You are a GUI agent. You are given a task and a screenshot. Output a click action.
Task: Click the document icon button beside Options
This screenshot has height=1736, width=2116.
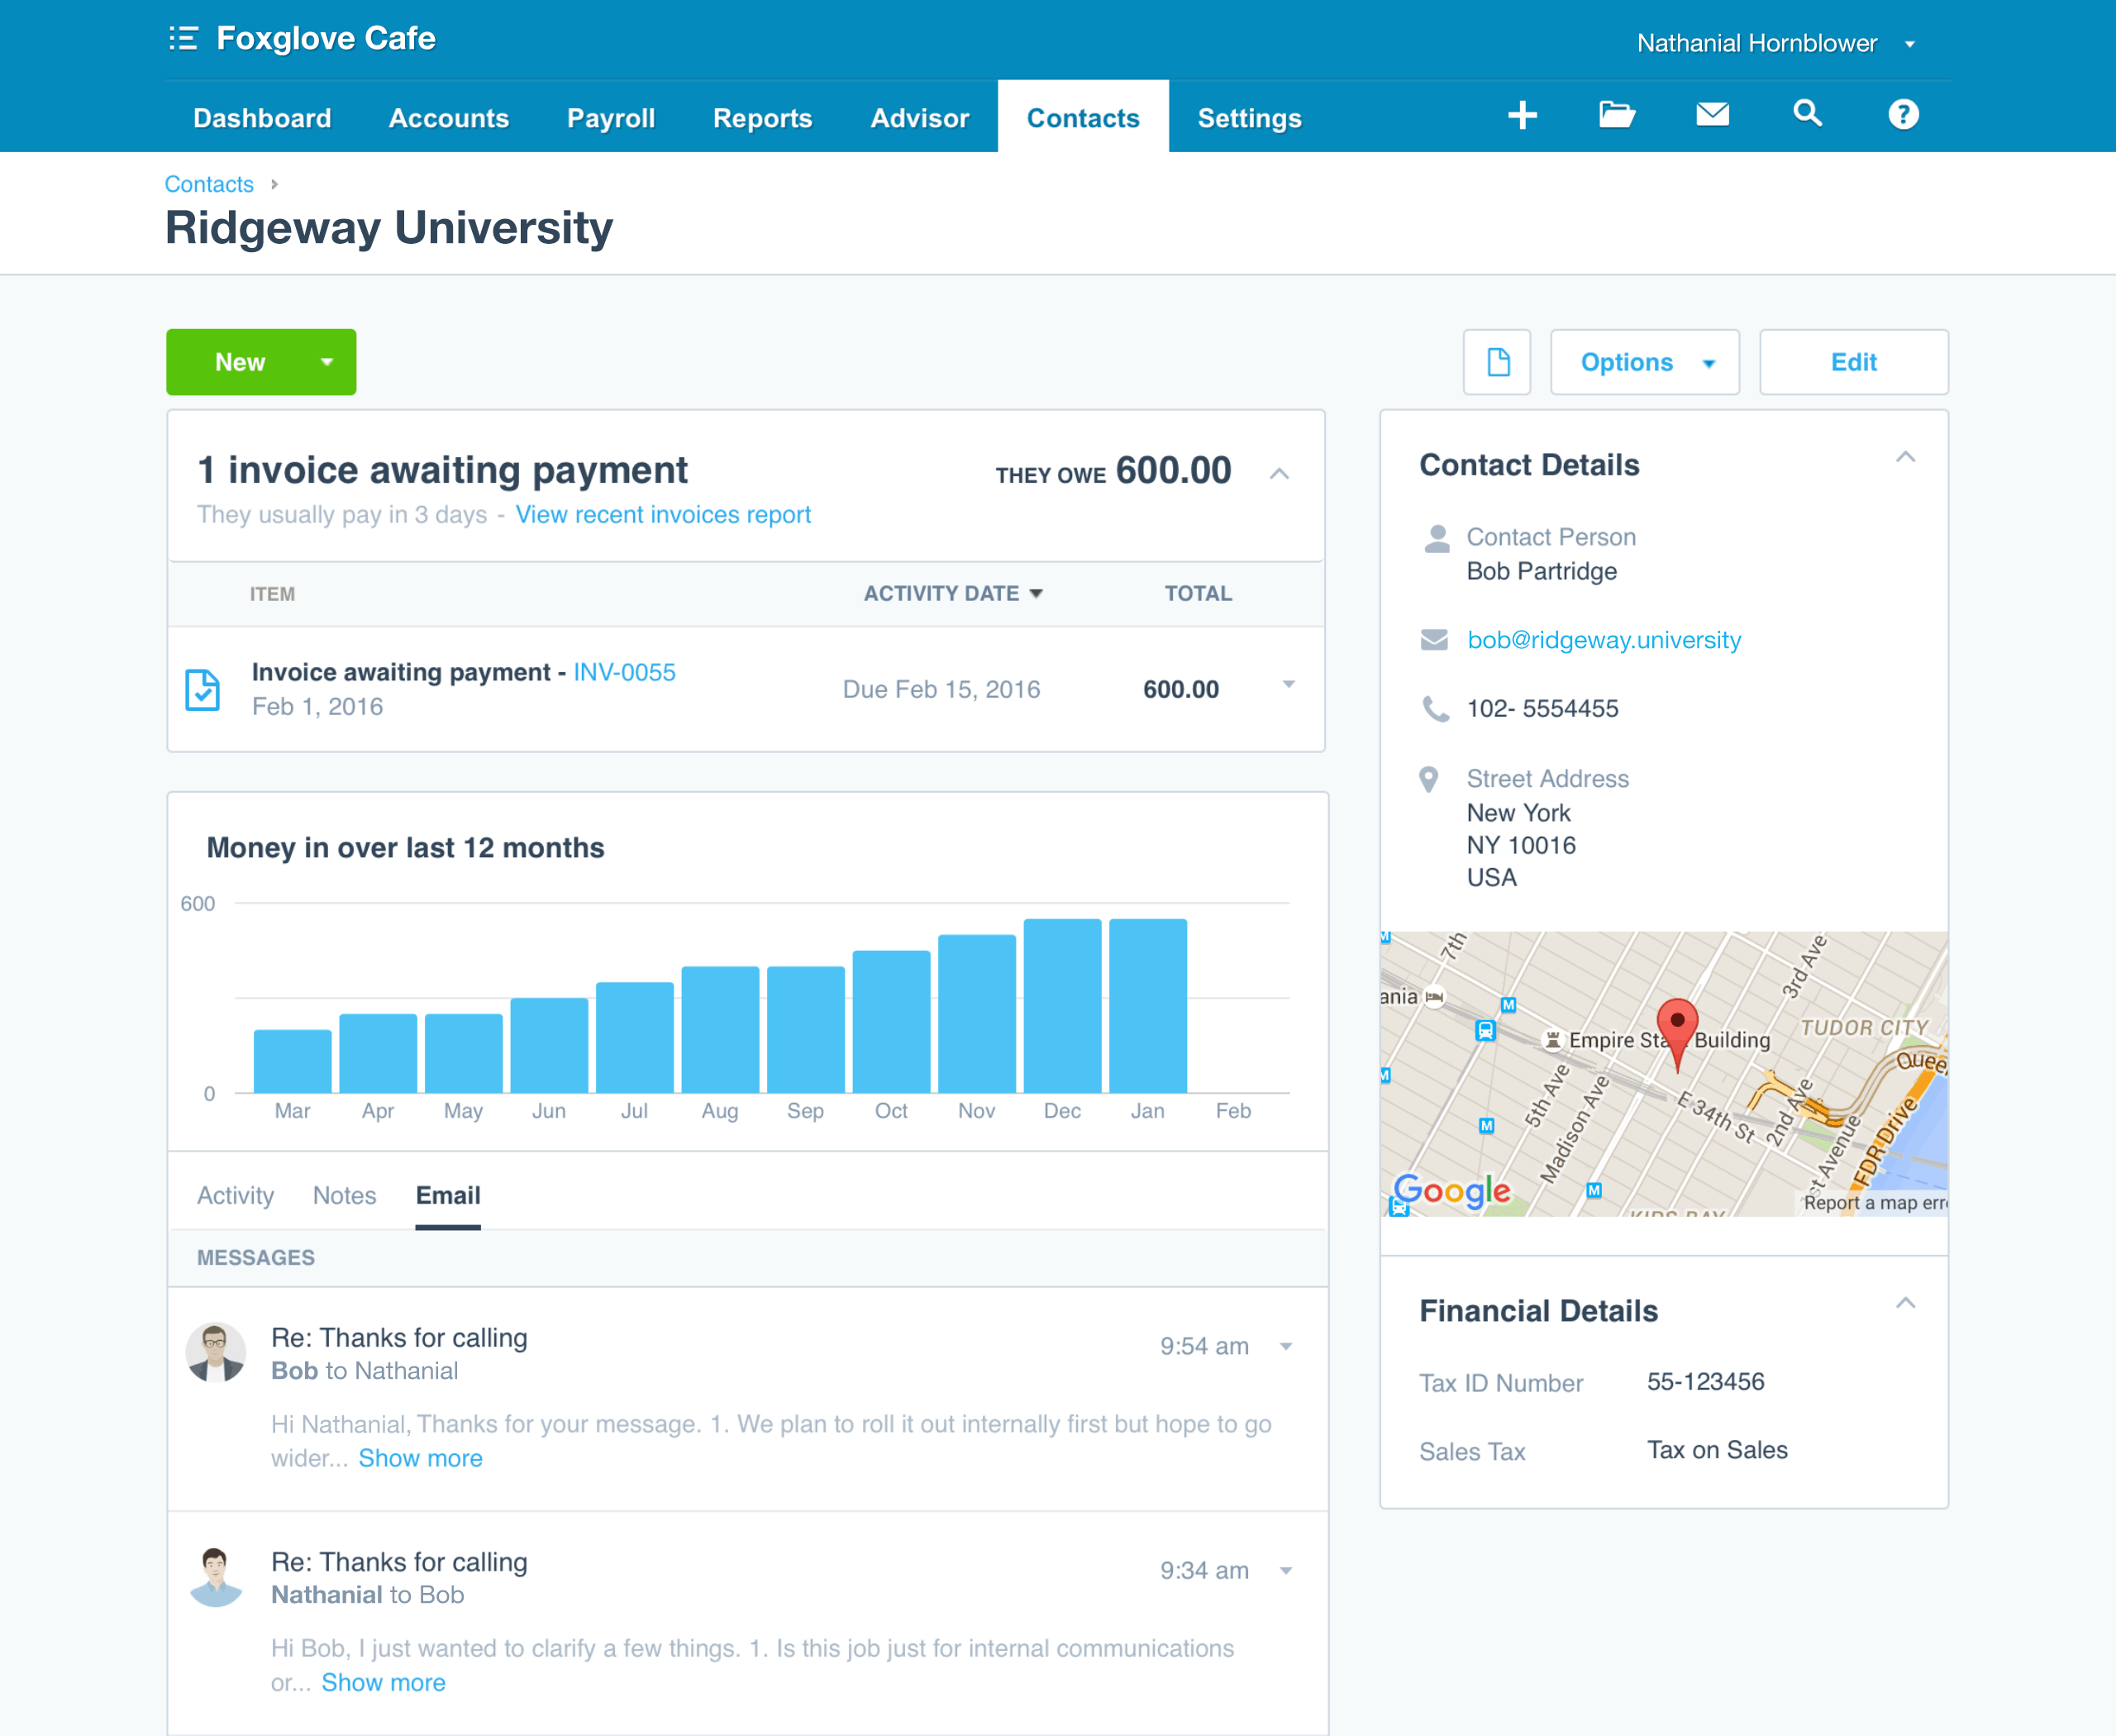click(x=1497, y=362)
